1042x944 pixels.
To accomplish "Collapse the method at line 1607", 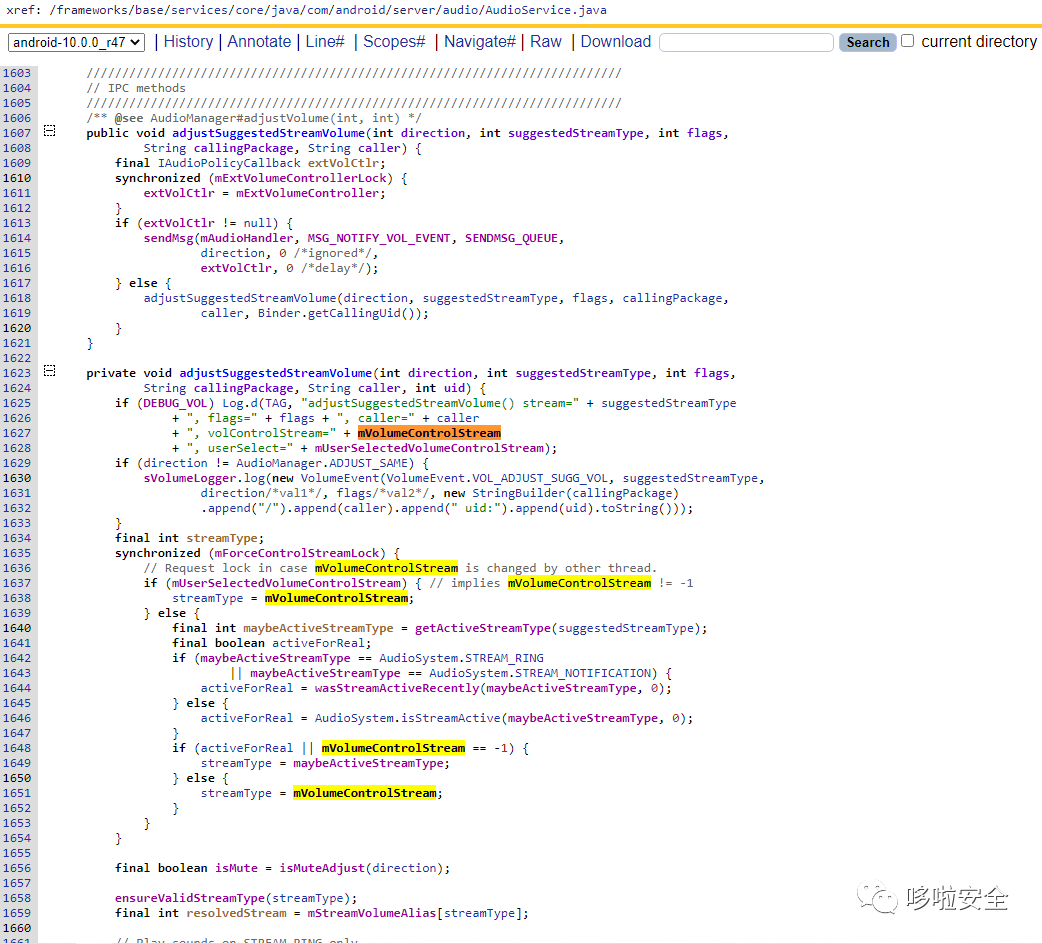I will (x=49, y=131).
